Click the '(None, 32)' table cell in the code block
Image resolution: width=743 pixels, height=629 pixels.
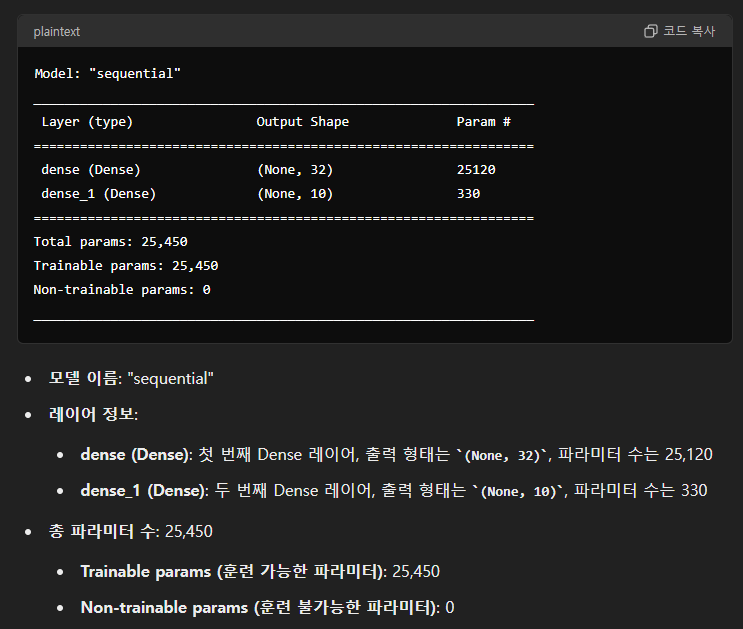pyautogui.click(x=295, y=170)
